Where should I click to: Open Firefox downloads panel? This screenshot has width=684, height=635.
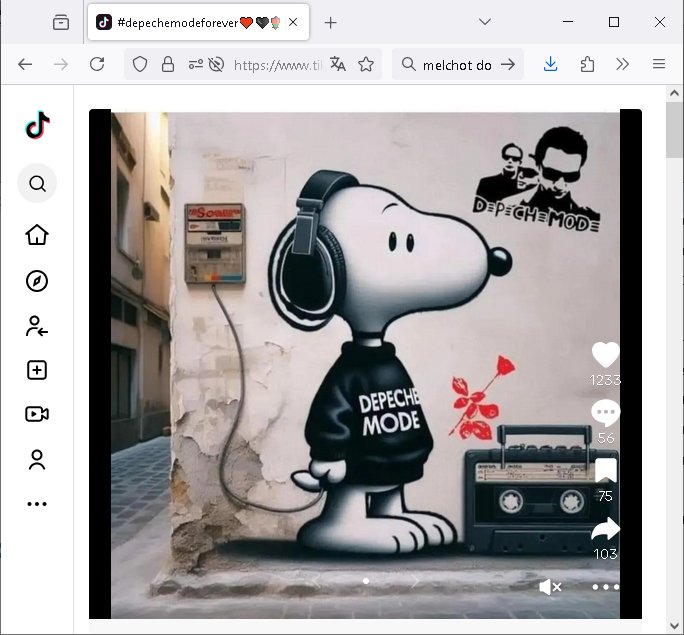pyautogui.click(x=551, y=64)
